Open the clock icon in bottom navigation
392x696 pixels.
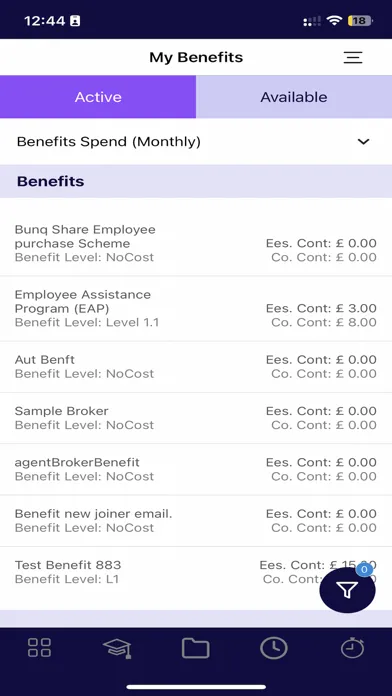274,648
